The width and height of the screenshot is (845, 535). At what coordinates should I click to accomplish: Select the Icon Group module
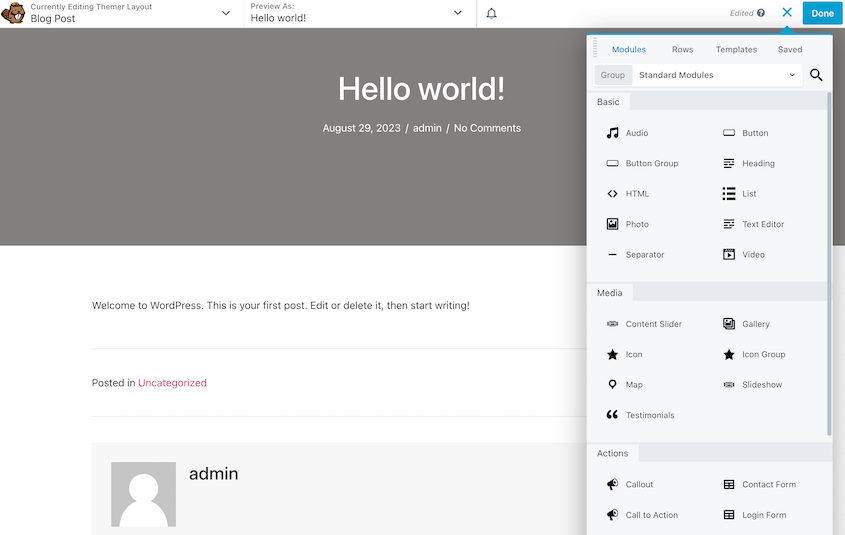pos(754,355)
